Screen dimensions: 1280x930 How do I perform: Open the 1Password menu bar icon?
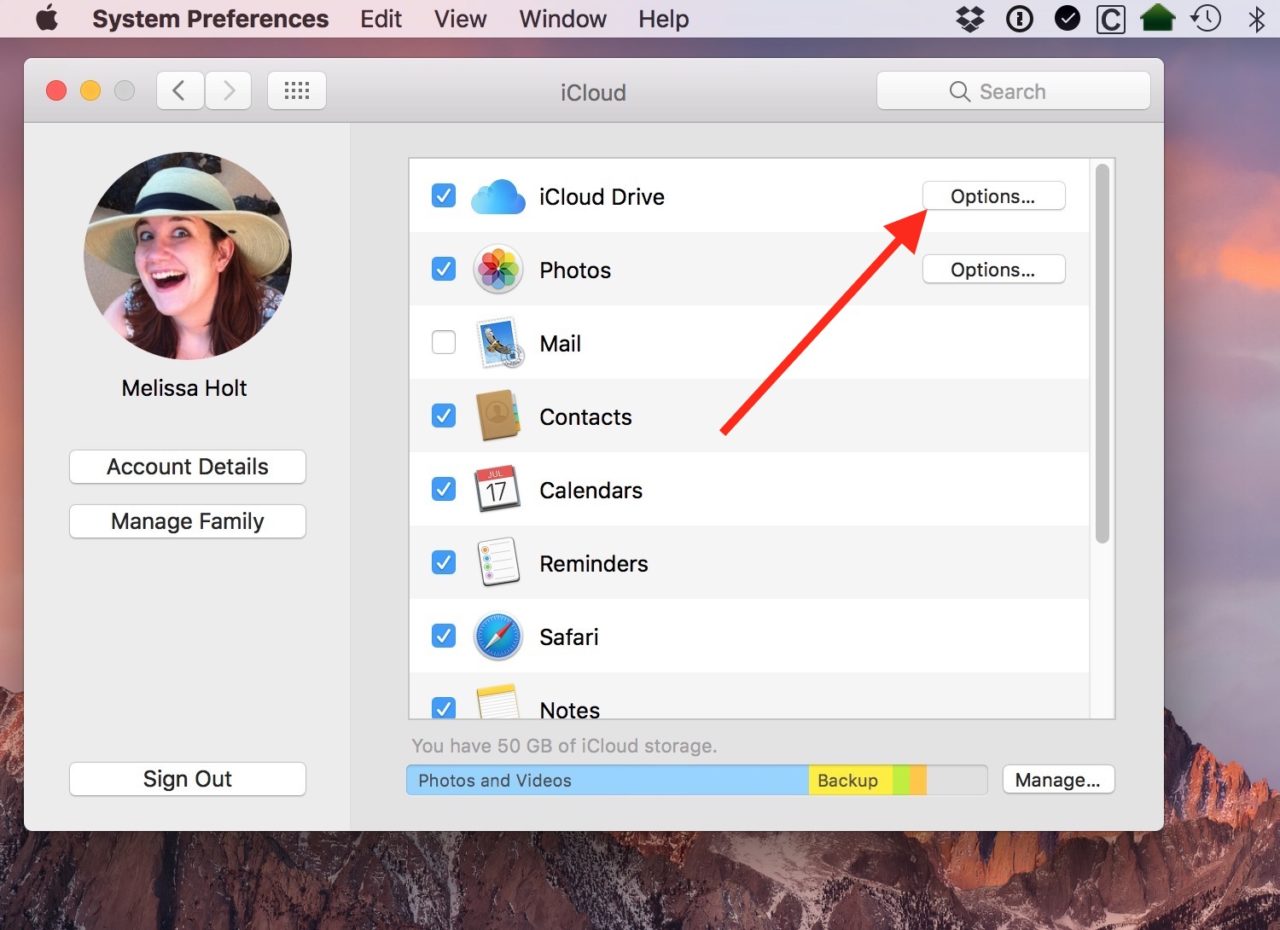(x=1019, y=18)
